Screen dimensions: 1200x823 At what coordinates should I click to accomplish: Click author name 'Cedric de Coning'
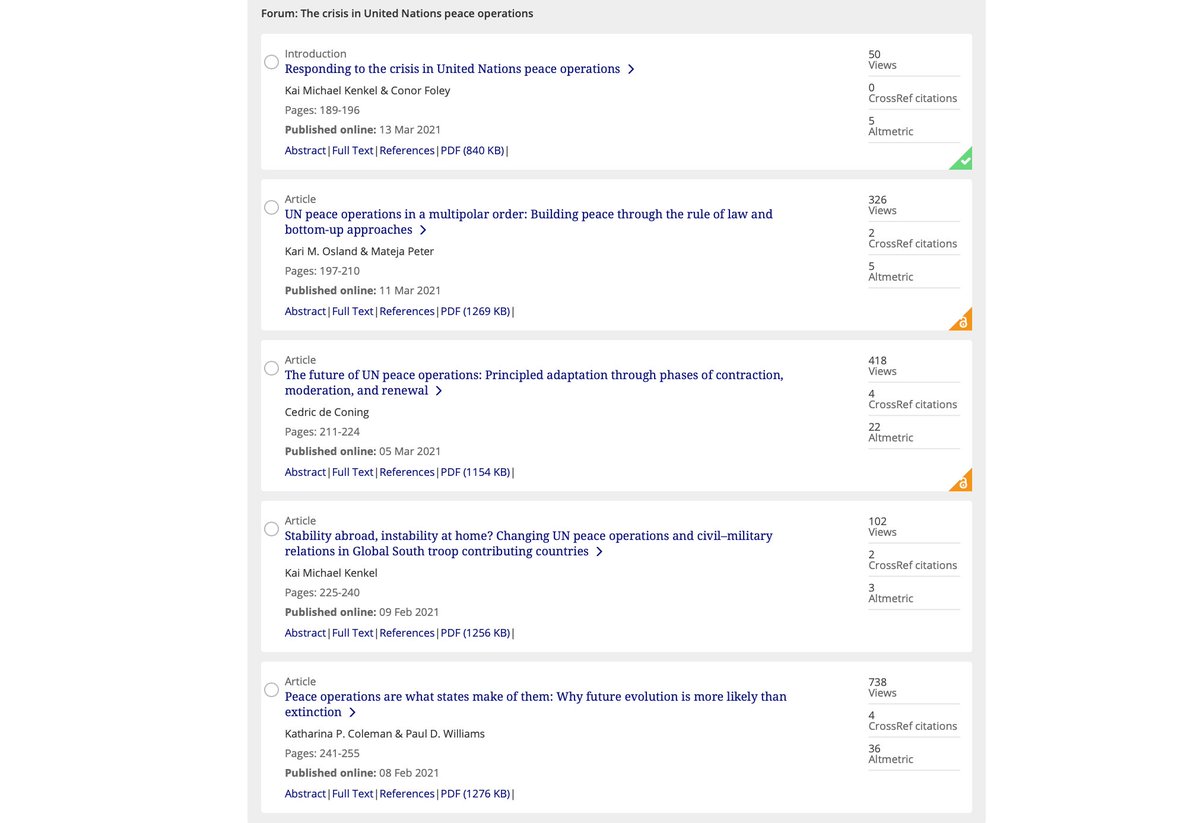[x=327, y=413]
